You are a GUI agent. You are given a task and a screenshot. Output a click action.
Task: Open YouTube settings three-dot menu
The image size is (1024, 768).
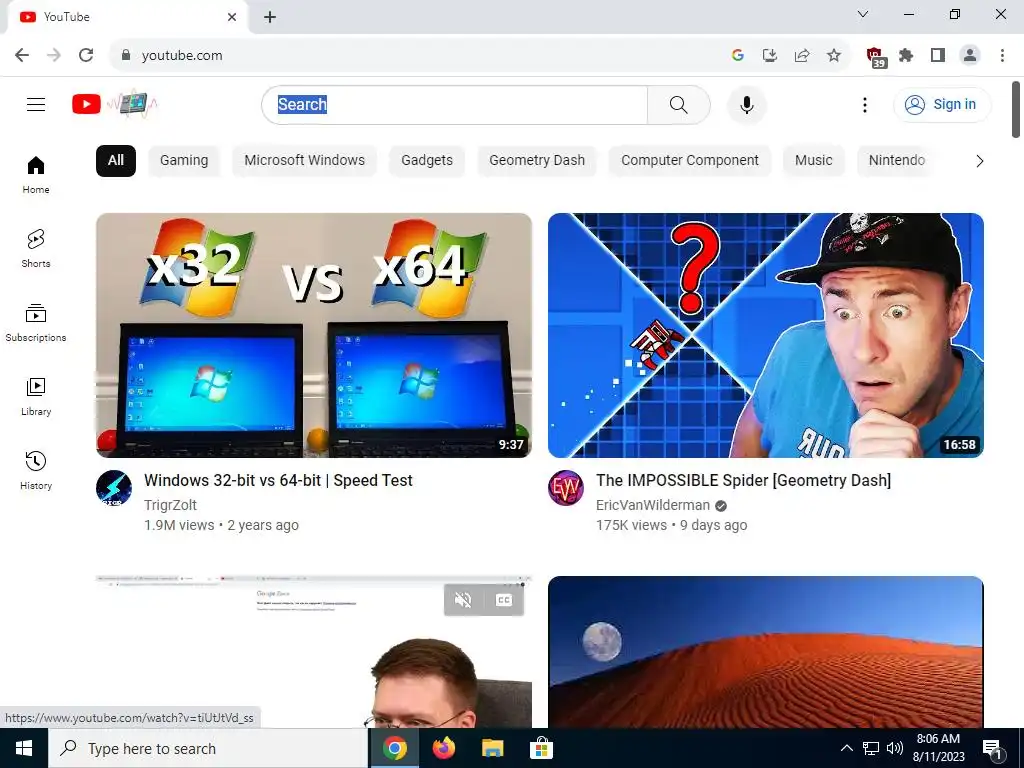tap(865, 104)
